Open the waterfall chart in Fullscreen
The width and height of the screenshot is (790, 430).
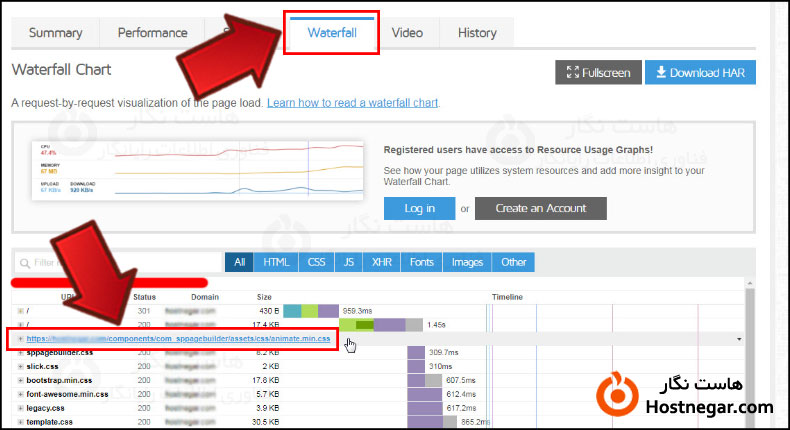(599, 72)
